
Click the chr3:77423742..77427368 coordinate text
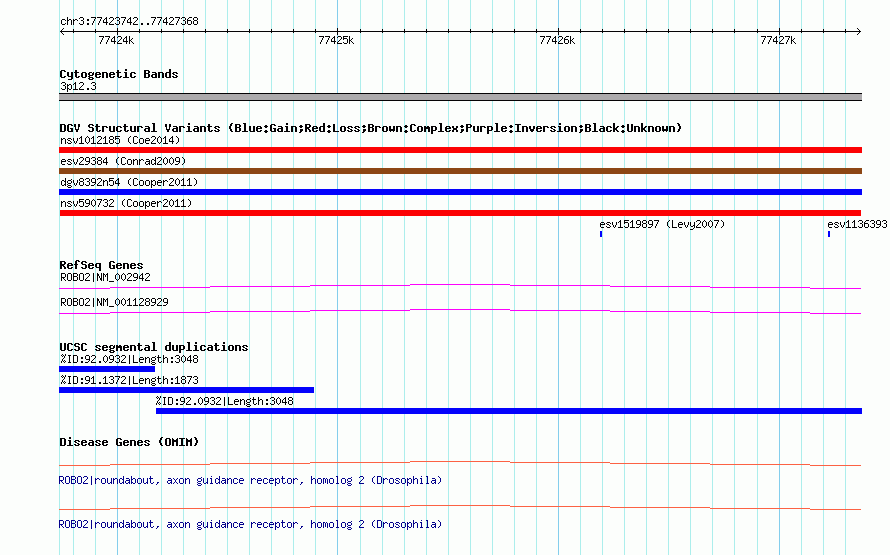point(129,22)
